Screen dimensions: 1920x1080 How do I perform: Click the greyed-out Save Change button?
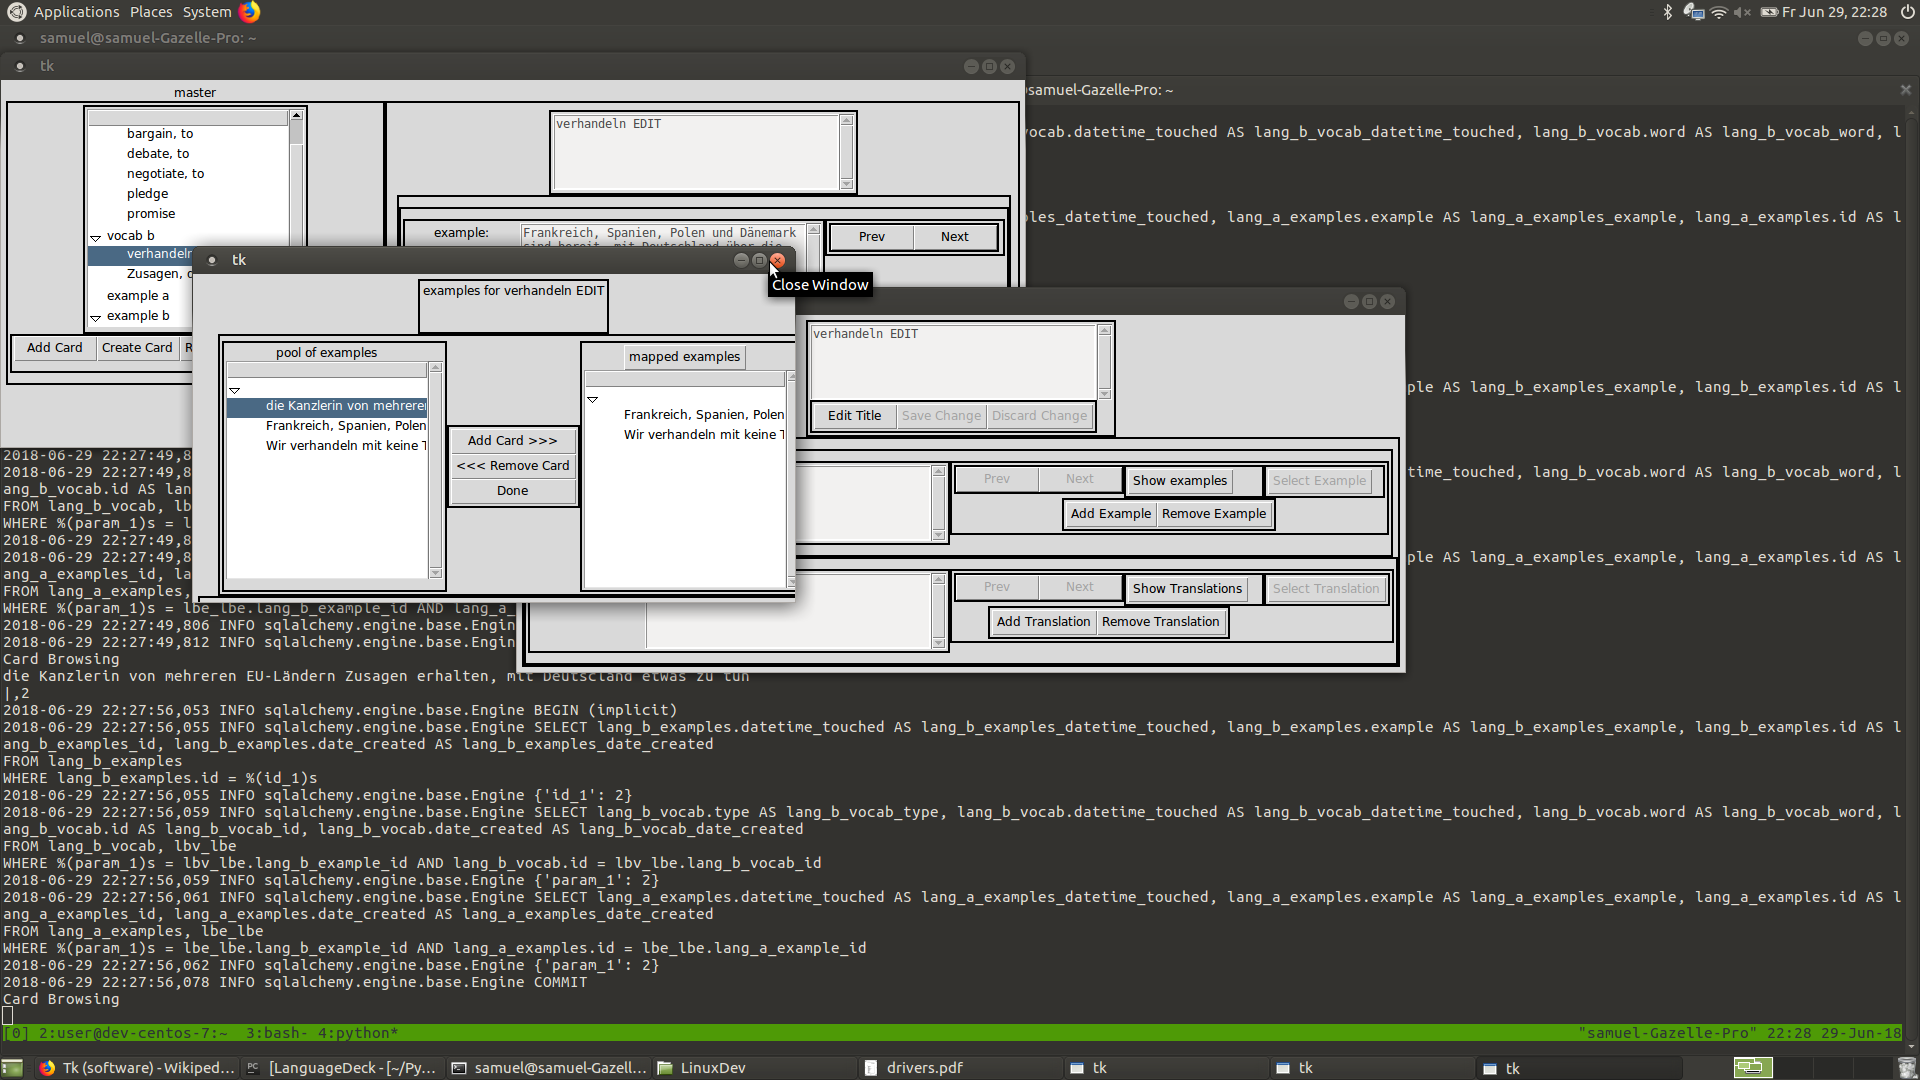tap(942, 416)
